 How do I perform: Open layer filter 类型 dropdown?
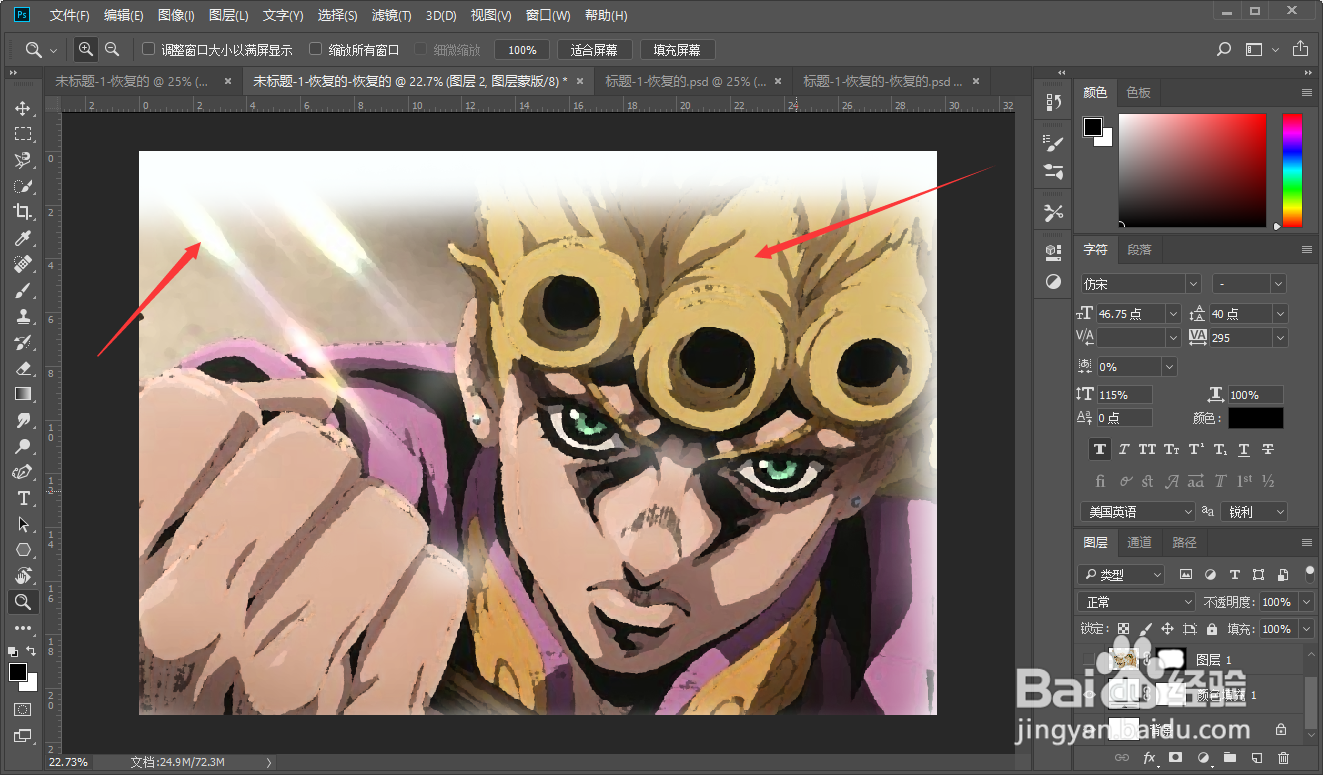tap(1122, 575)
